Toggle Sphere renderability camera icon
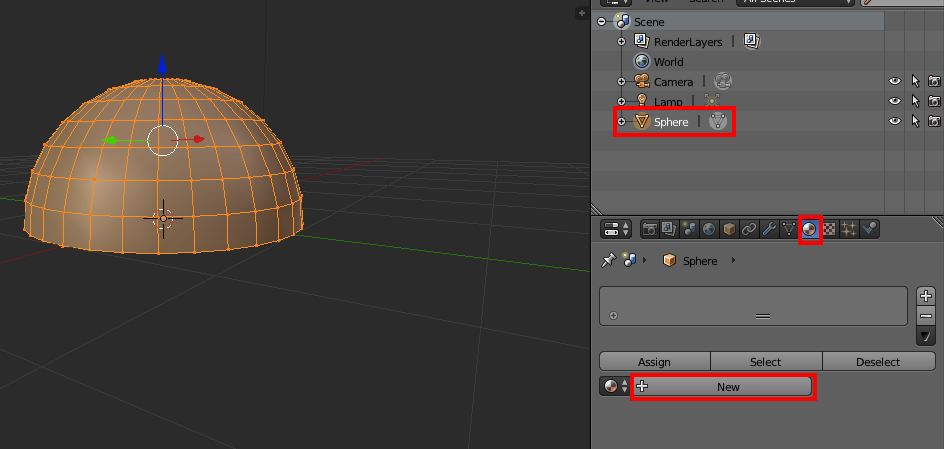Viewport: 944px width, 449px height. (x=934, y=122)
